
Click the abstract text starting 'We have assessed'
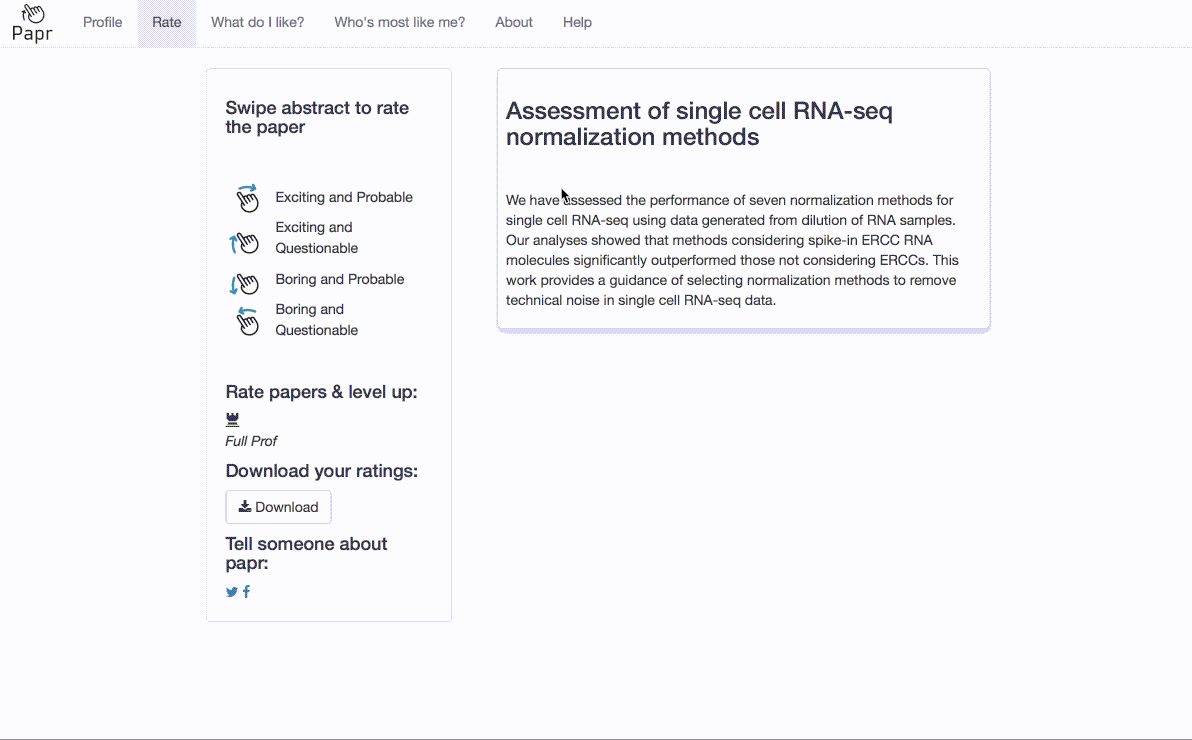[x=733, y=250]
